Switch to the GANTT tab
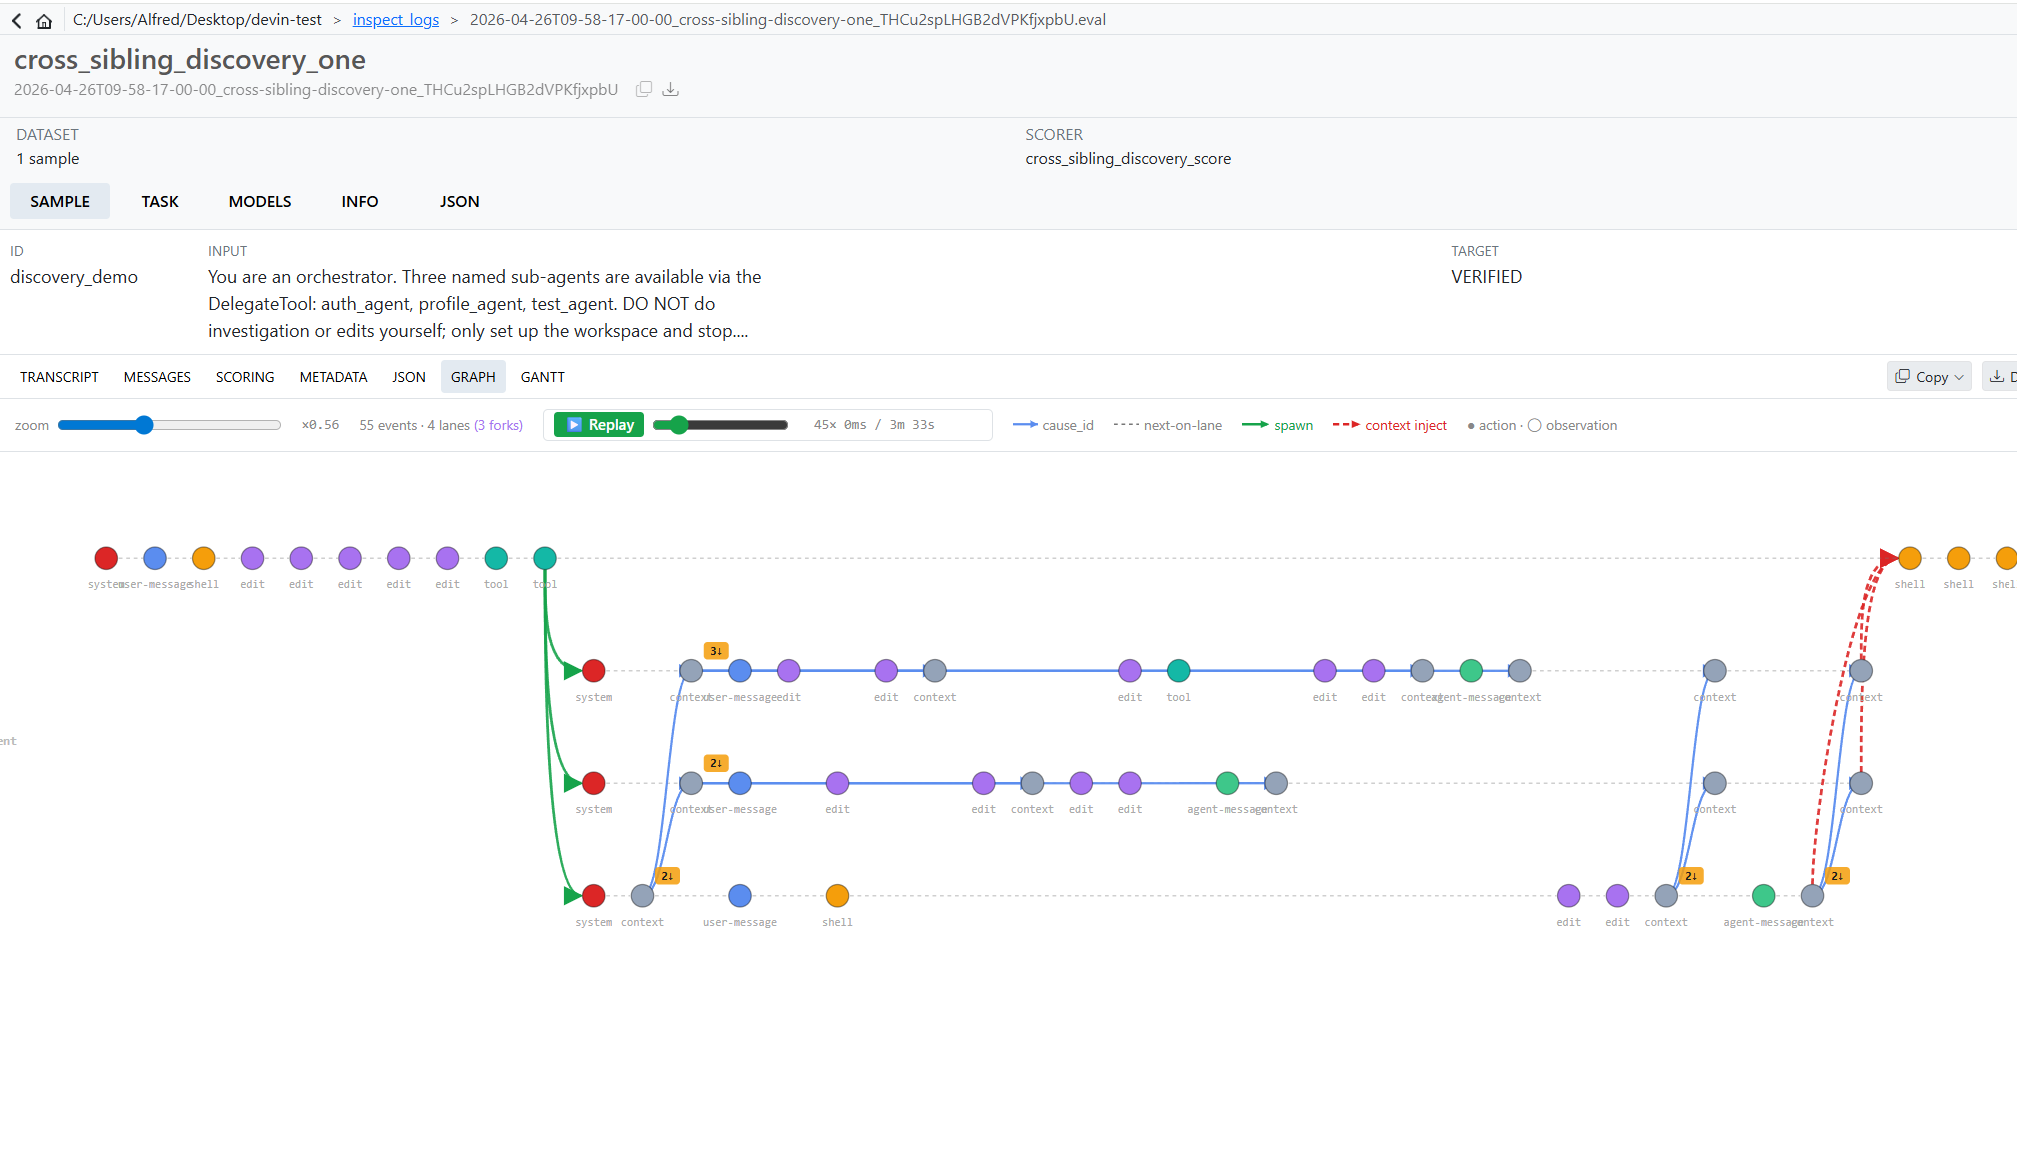2017x1163 pixels. [542, 377]
